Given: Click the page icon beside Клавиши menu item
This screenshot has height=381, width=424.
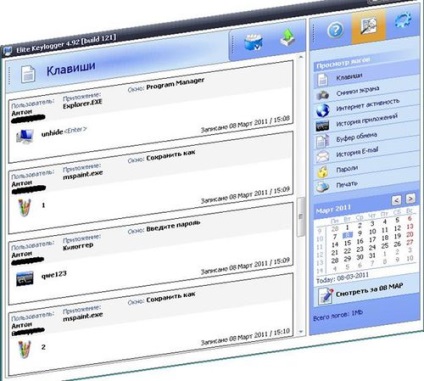Looking at the screenshot, I should point(322,79).
